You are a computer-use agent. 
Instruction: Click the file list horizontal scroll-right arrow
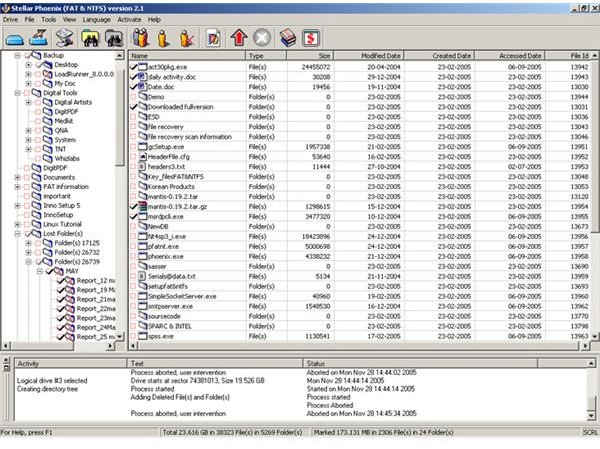(585, 346)
